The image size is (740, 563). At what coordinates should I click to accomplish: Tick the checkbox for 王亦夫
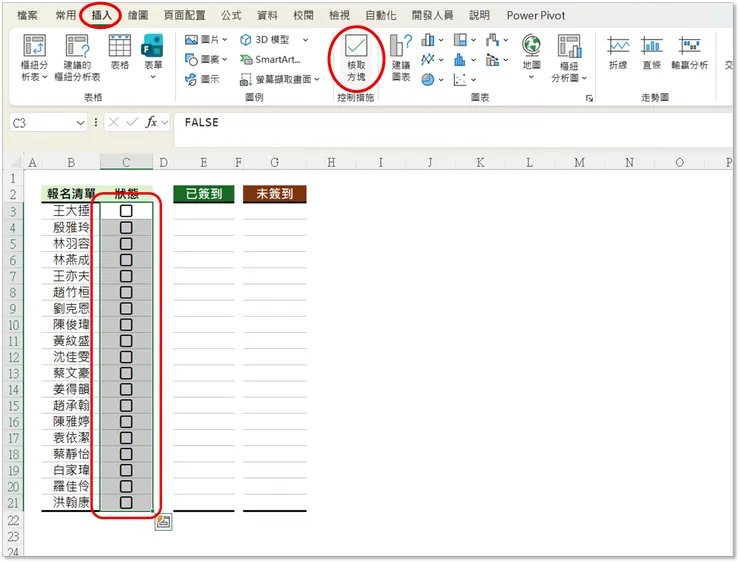(x=126, y=276)
